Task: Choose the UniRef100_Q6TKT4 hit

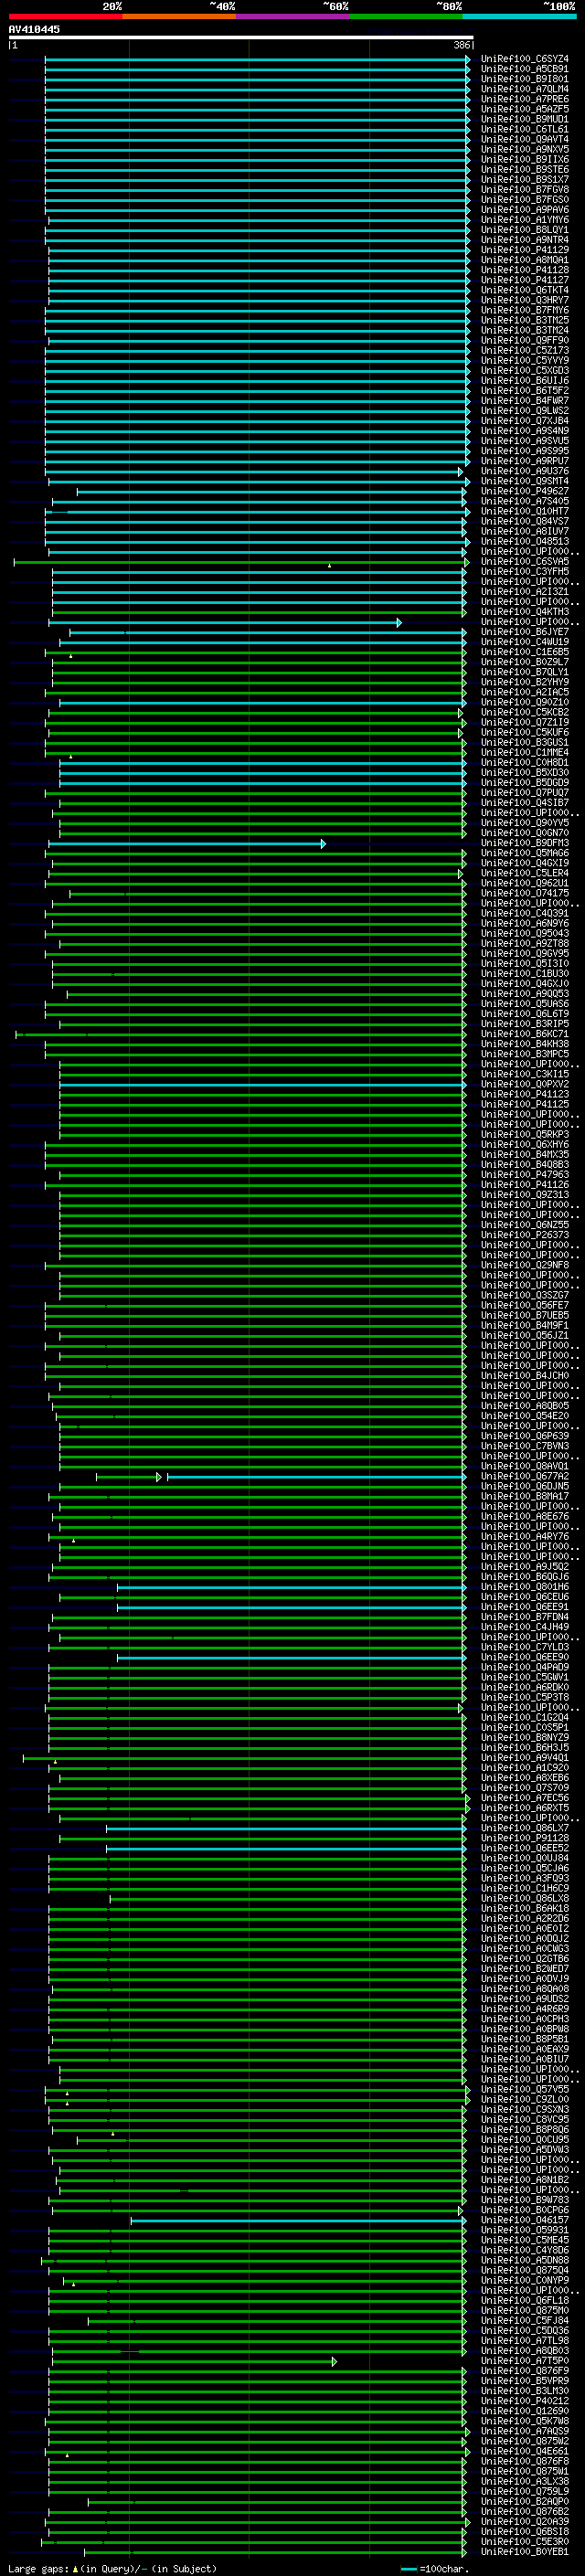Action: pyautogui.click(x=524, y=290)
